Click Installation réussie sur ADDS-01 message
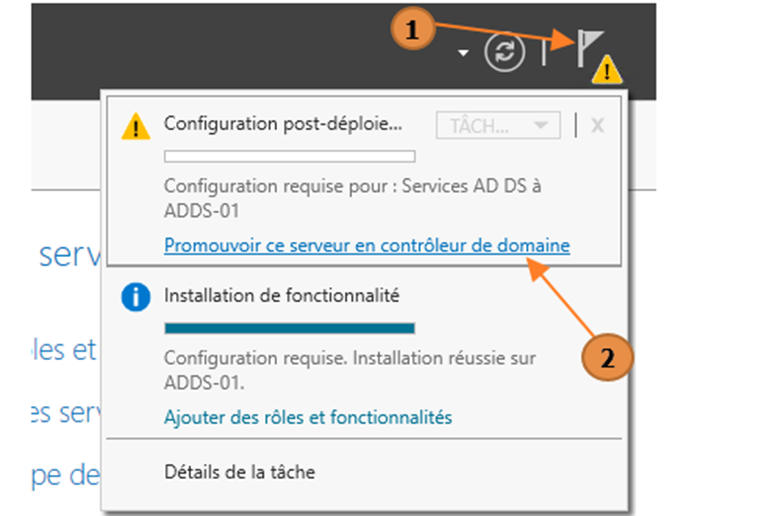Screen dimensions: 761x516 coord(350,370)
